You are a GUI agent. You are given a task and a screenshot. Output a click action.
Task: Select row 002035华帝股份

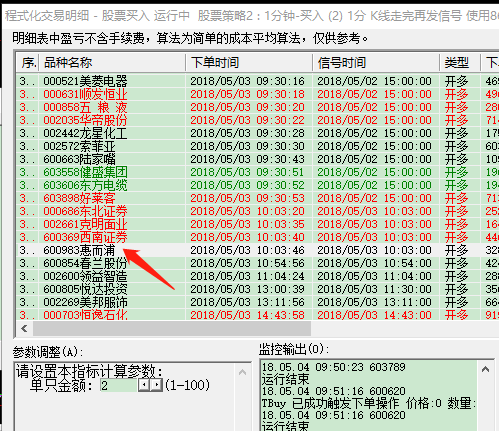click(257, 120)
